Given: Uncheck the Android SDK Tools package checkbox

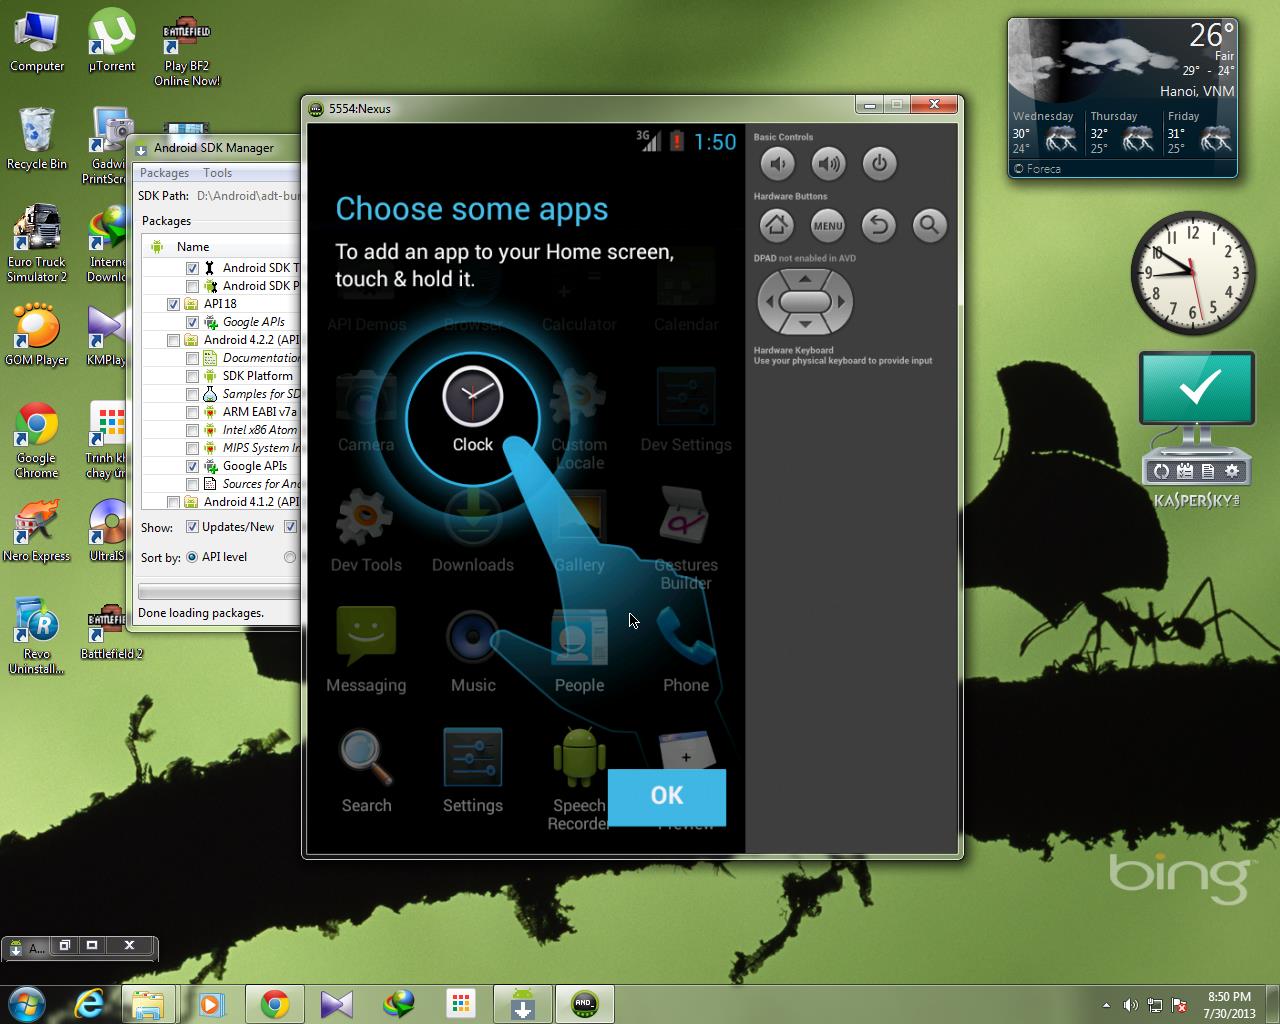Looking at the screenshot, I should [x=192, y=268].
